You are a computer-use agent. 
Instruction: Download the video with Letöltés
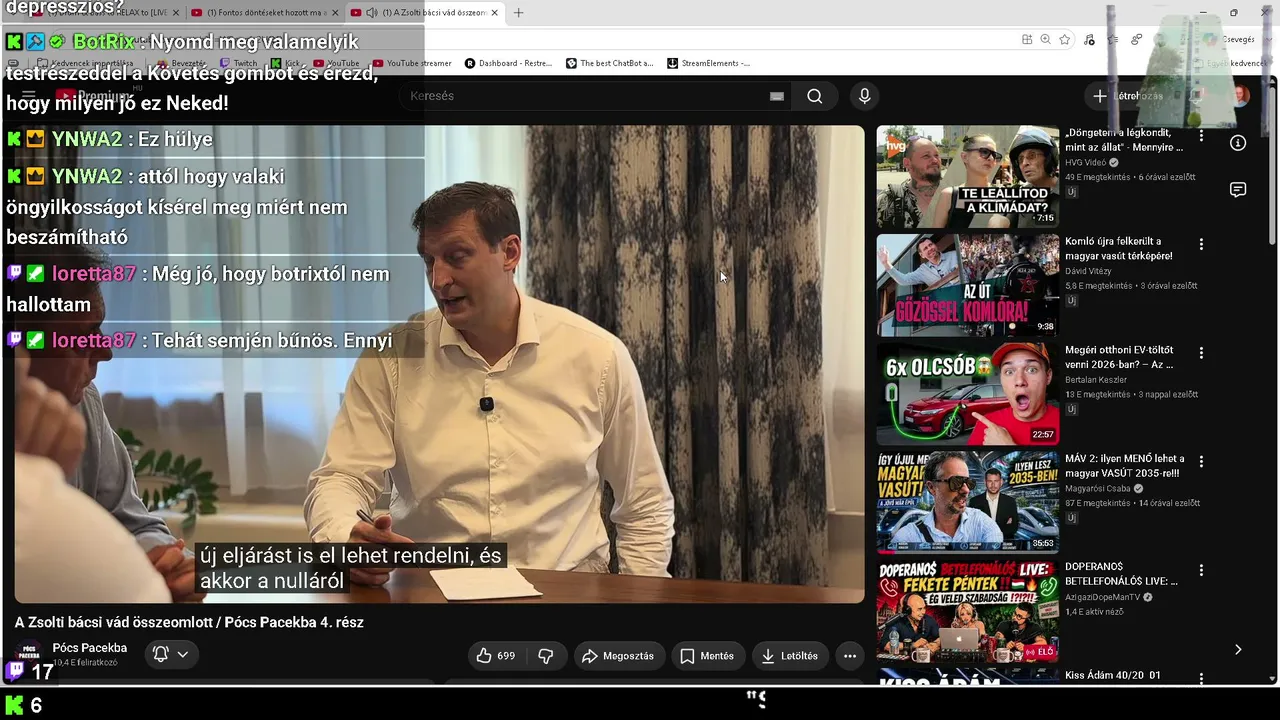790,656
